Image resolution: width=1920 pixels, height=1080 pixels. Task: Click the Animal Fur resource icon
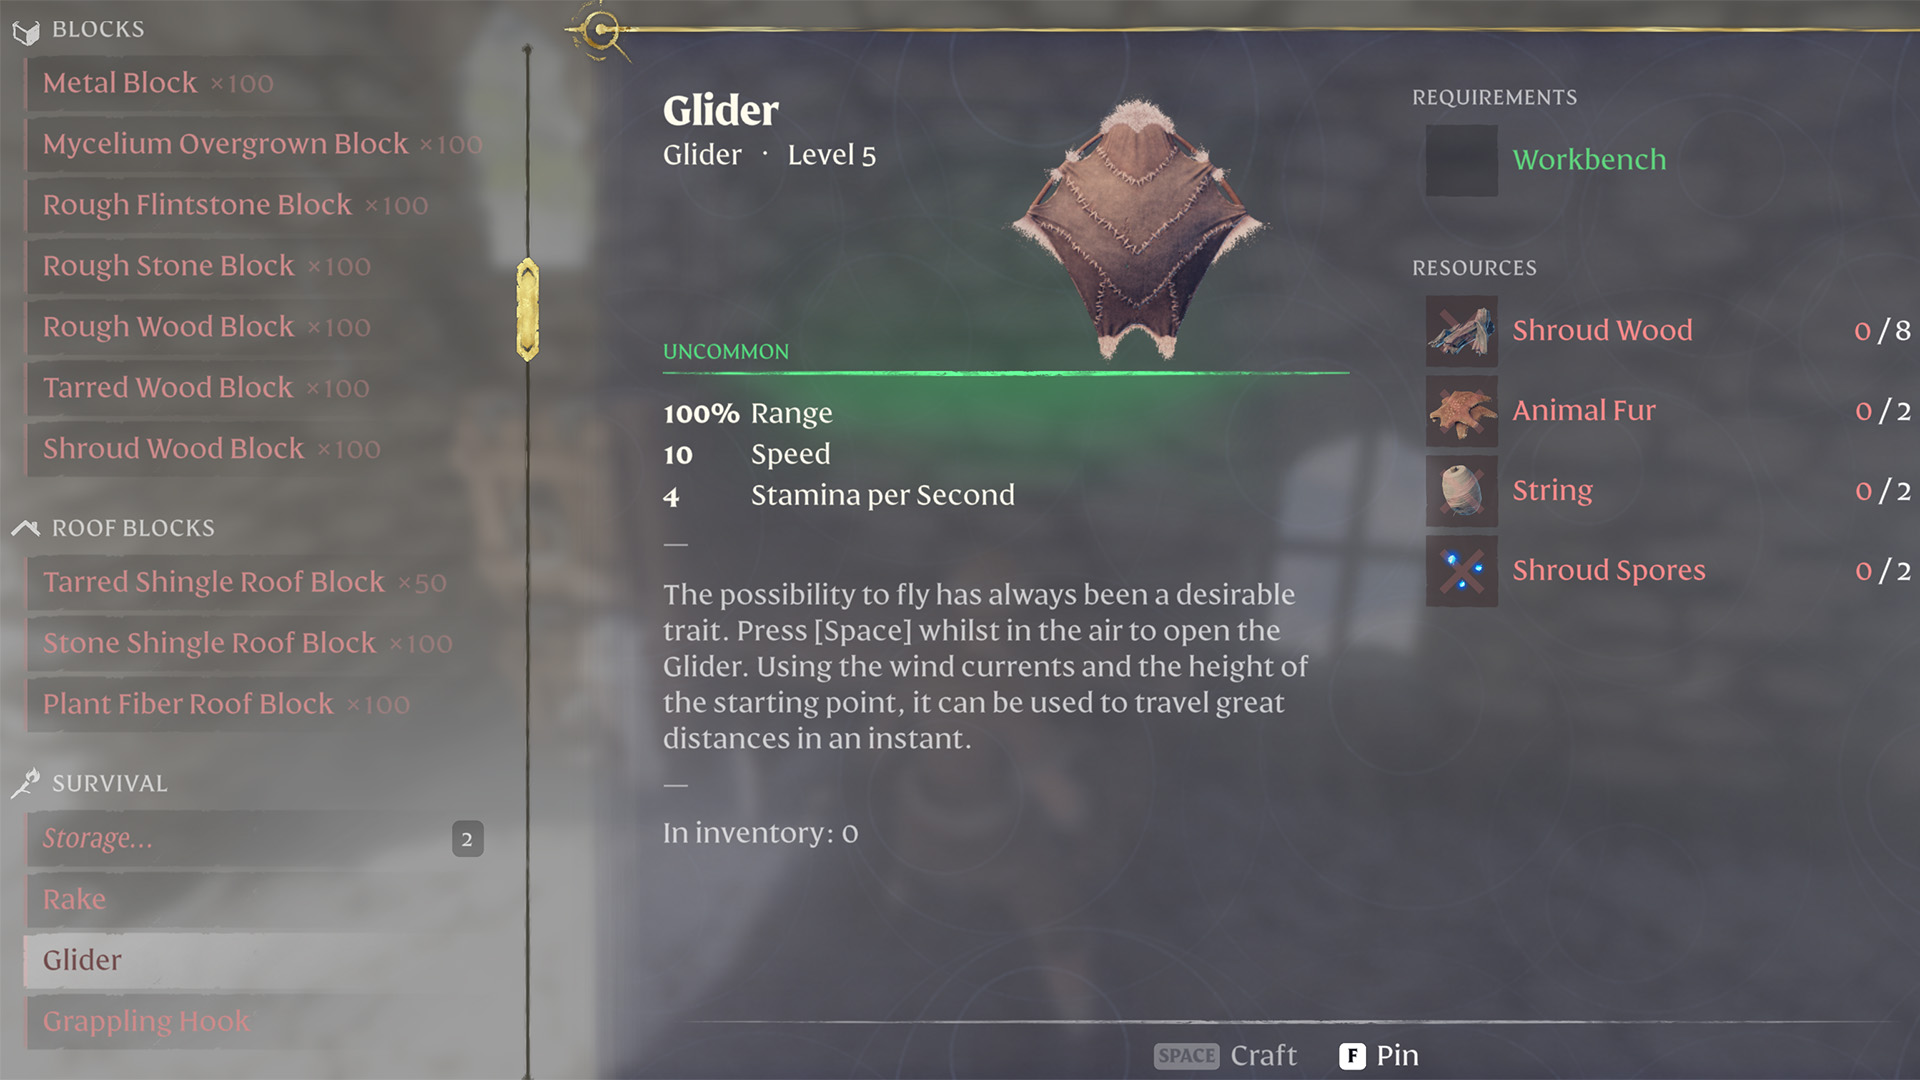point(1460,410)
